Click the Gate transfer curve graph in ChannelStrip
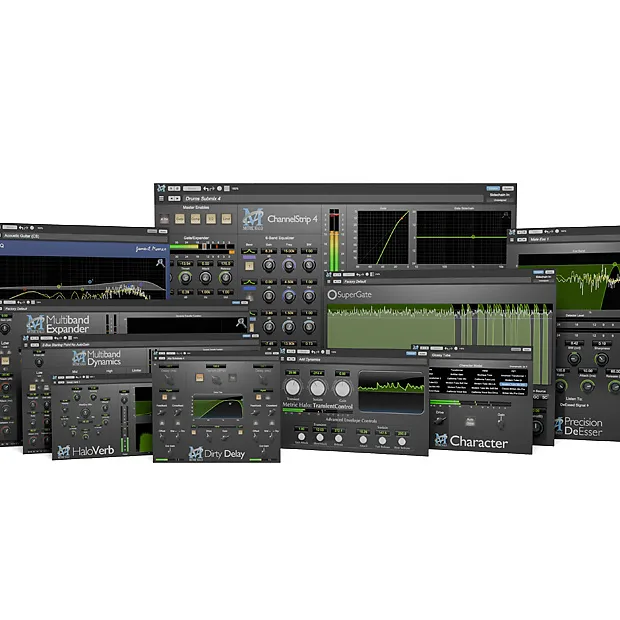The image size is (620, 620). [383, 237]
